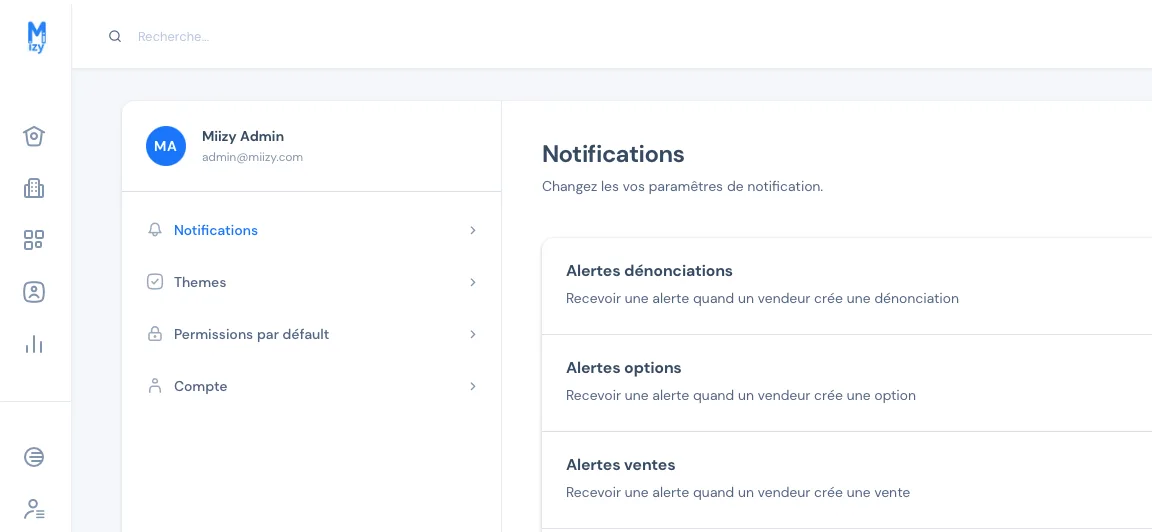The width and height of the screenshot is (1152, 532).
Task: Click 'Recevoir une alerte quand un vendeur crée une option'
Action: click(741, 395)
